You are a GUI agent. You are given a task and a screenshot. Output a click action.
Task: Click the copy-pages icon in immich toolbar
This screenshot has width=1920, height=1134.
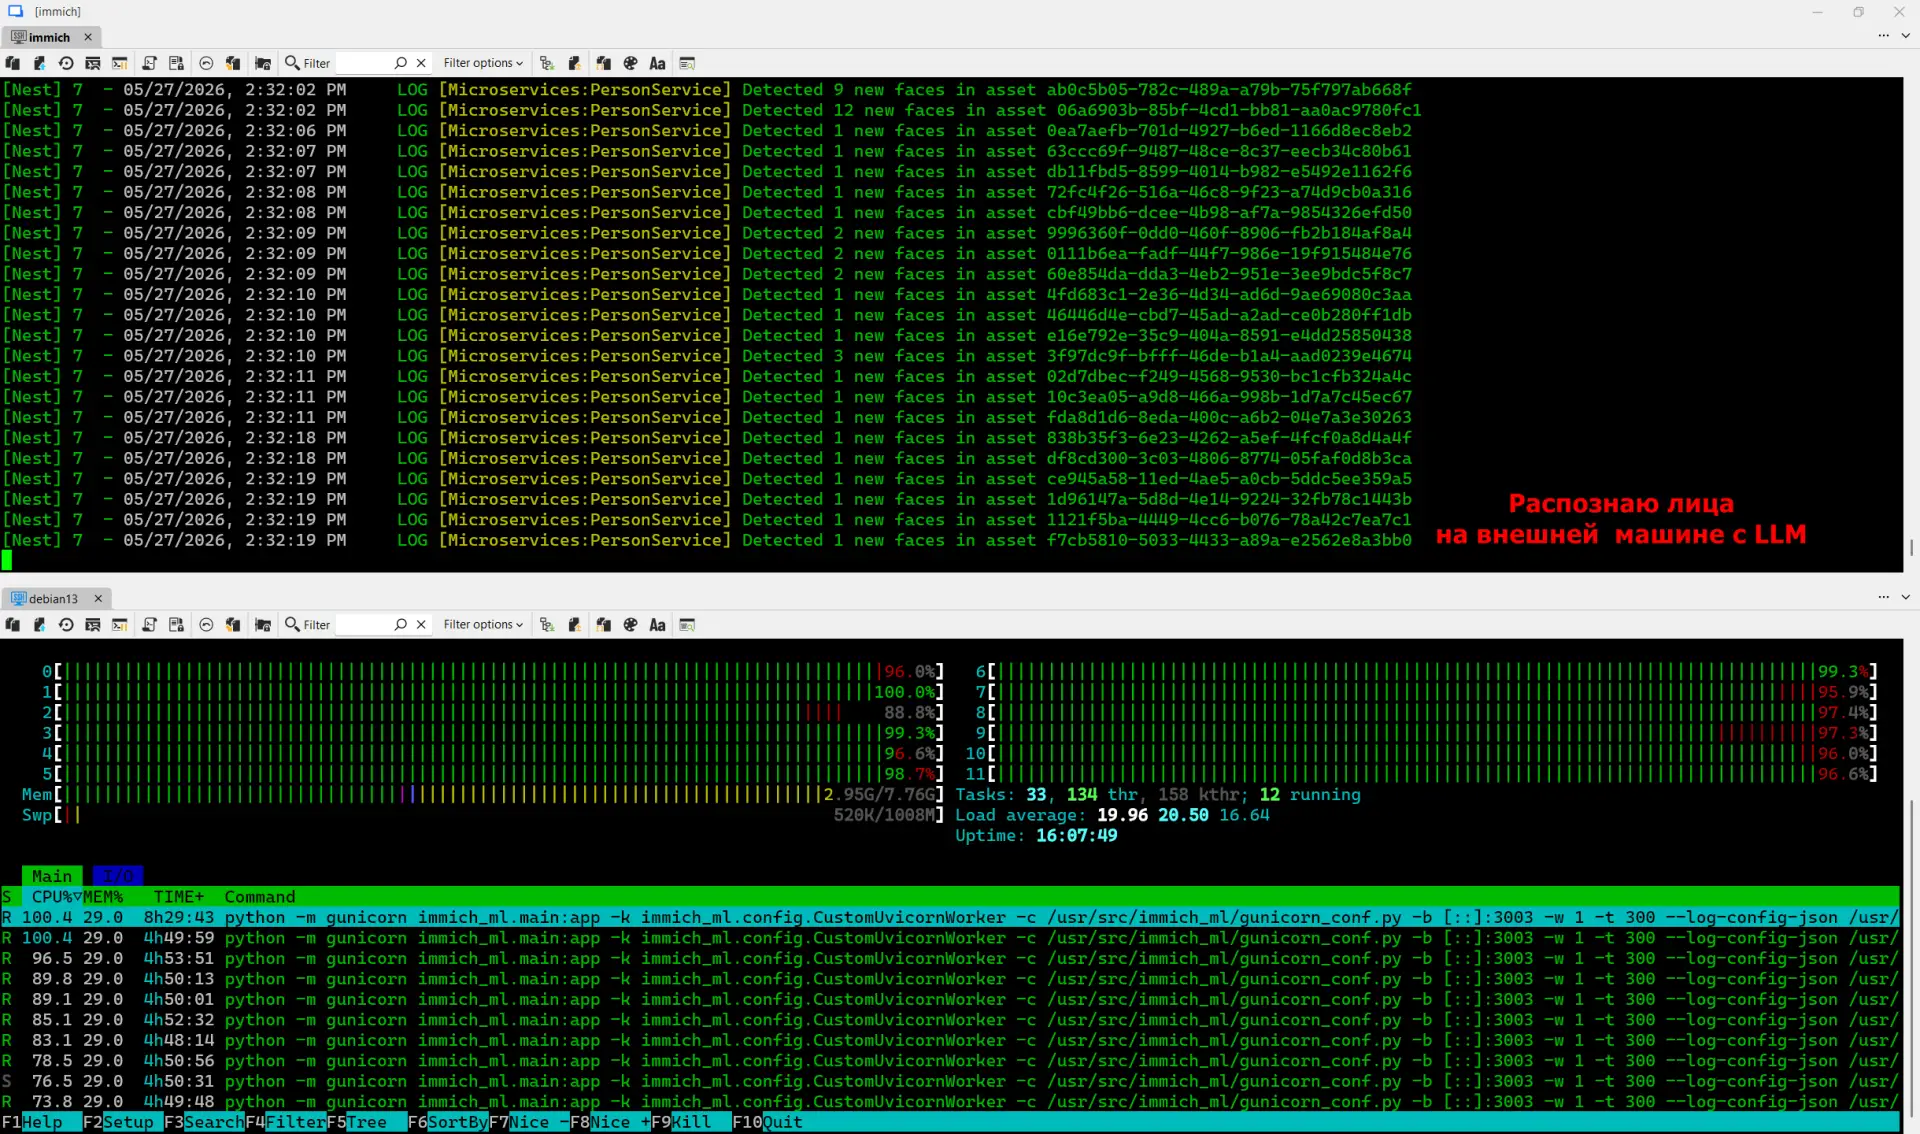tap(13, 63)
